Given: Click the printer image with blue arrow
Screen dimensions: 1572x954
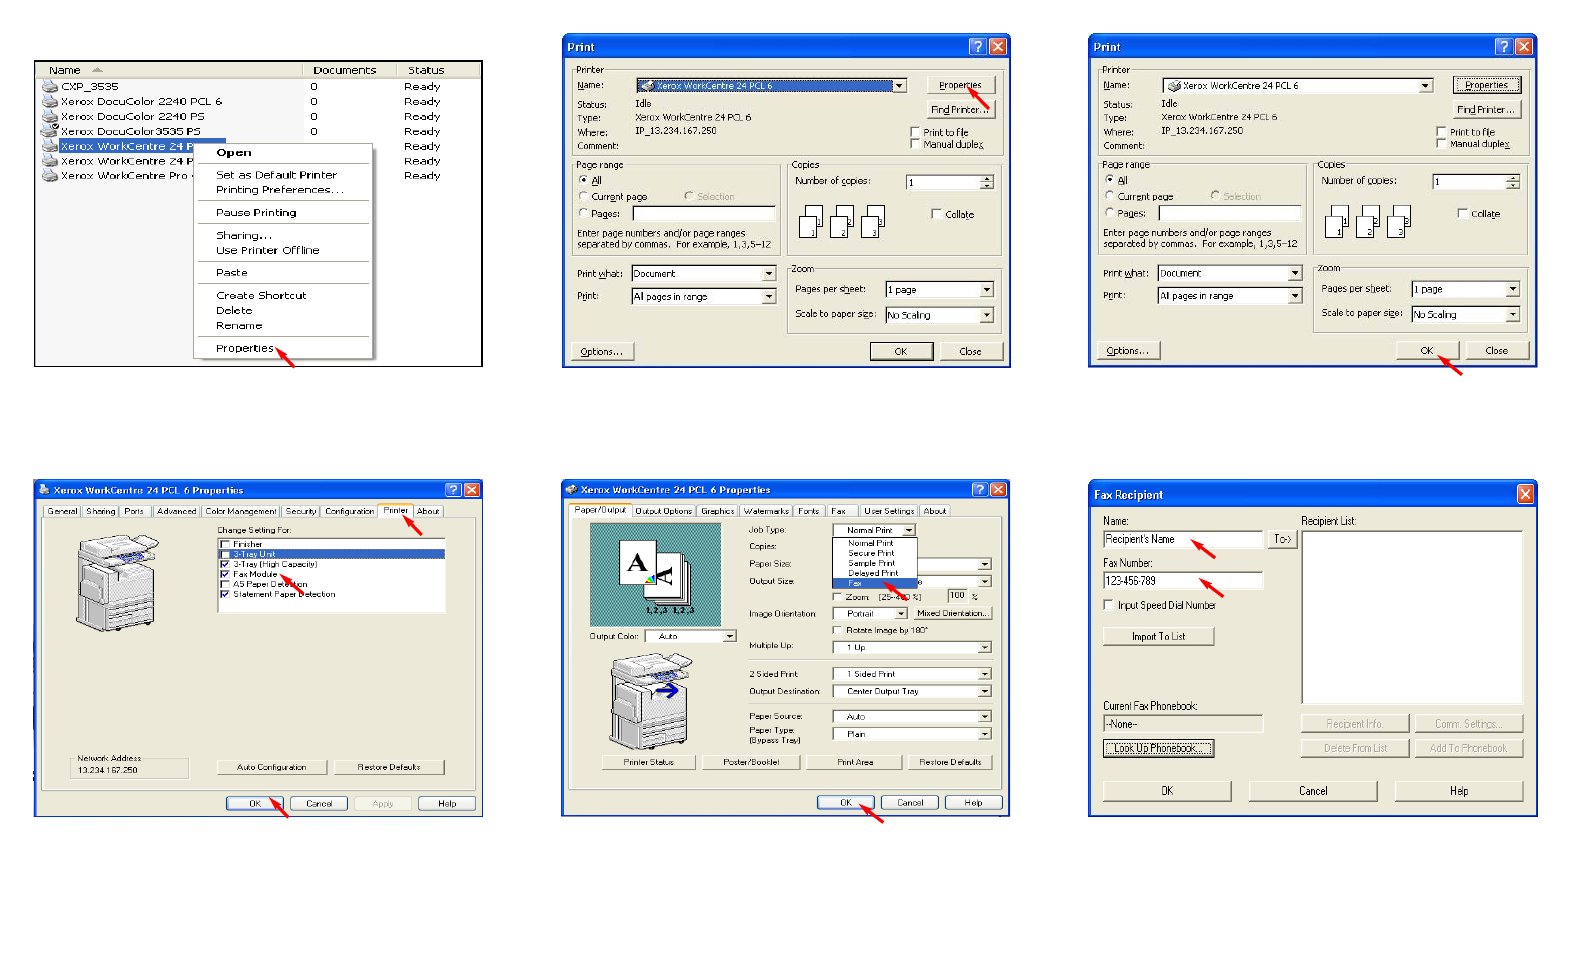Looking at the screenshot, I should 651,700.
